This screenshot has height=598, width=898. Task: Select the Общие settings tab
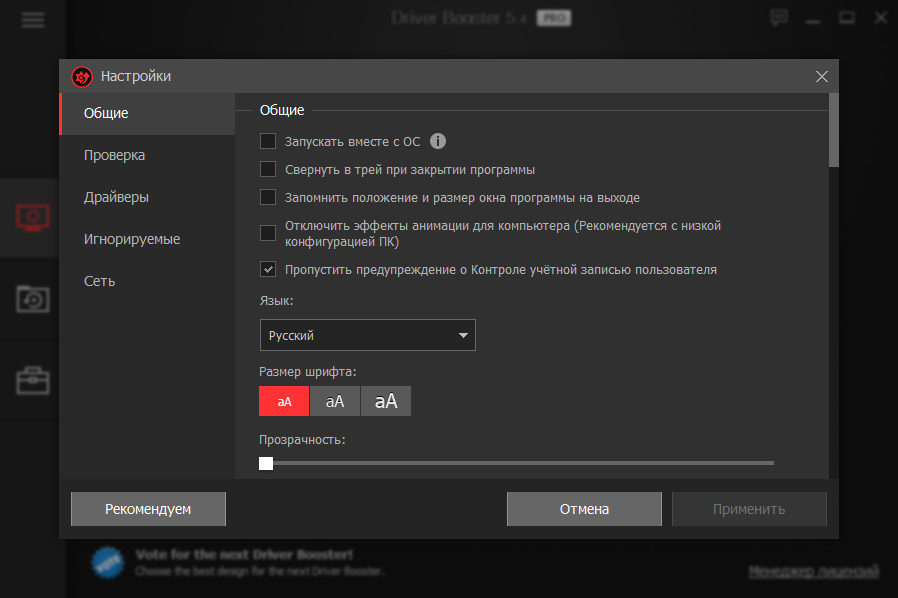click(147, 113)
